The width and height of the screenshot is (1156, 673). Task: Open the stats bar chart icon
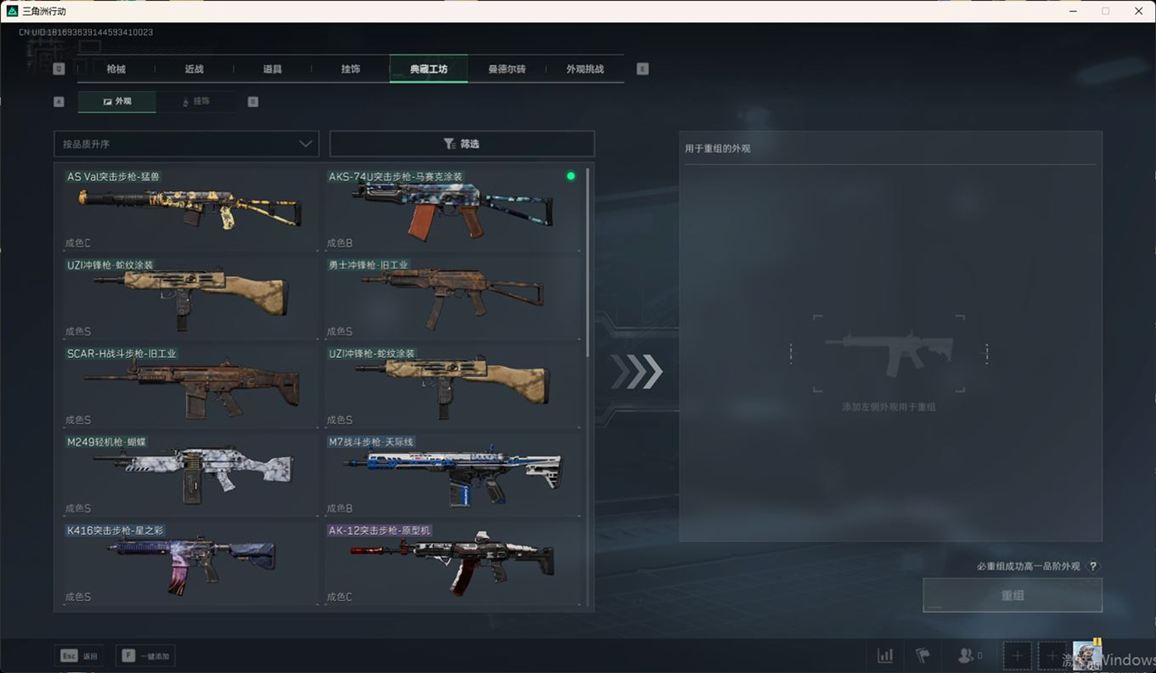coord(885,656)
